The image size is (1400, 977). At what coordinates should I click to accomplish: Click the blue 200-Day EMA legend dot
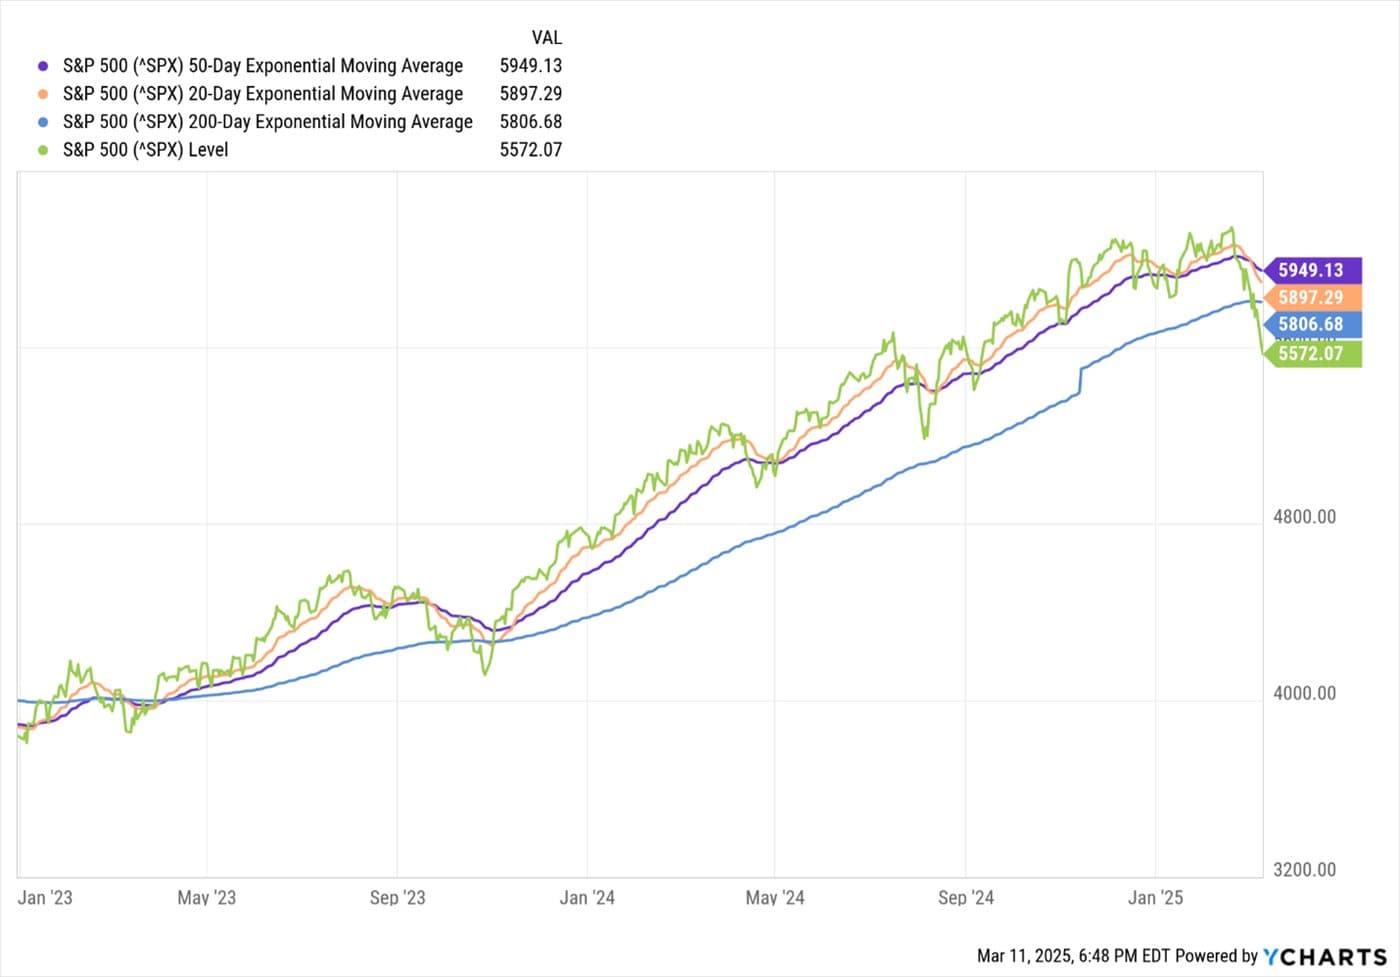[42, 122]
